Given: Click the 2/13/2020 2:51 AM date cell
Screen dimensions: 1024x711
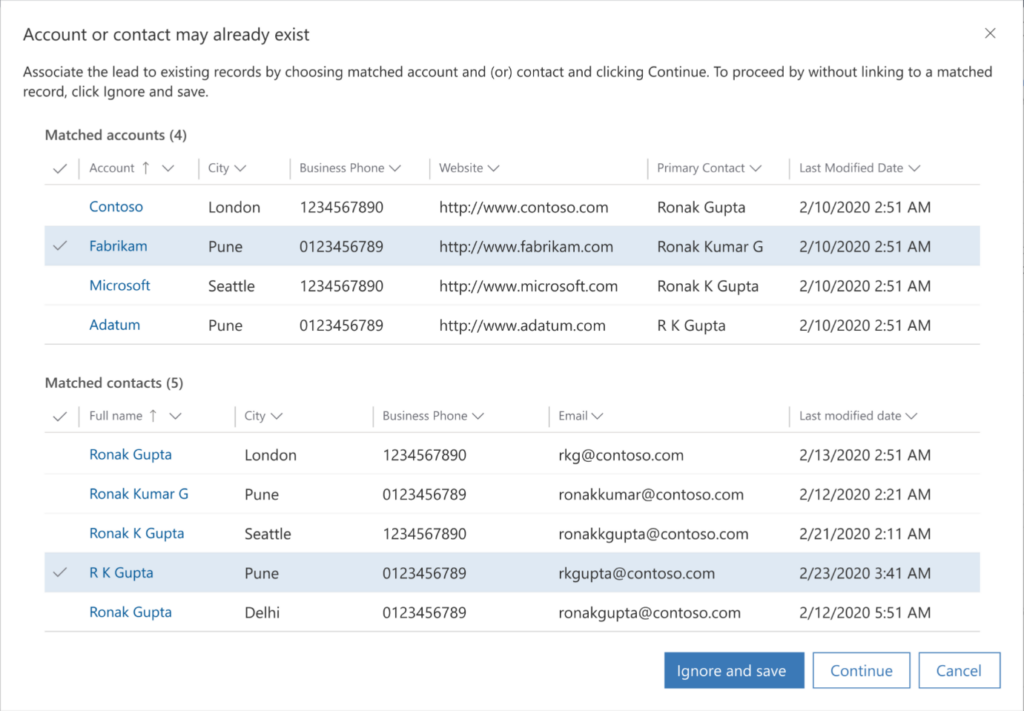Looking at the screenshot, I should [865, 455].
